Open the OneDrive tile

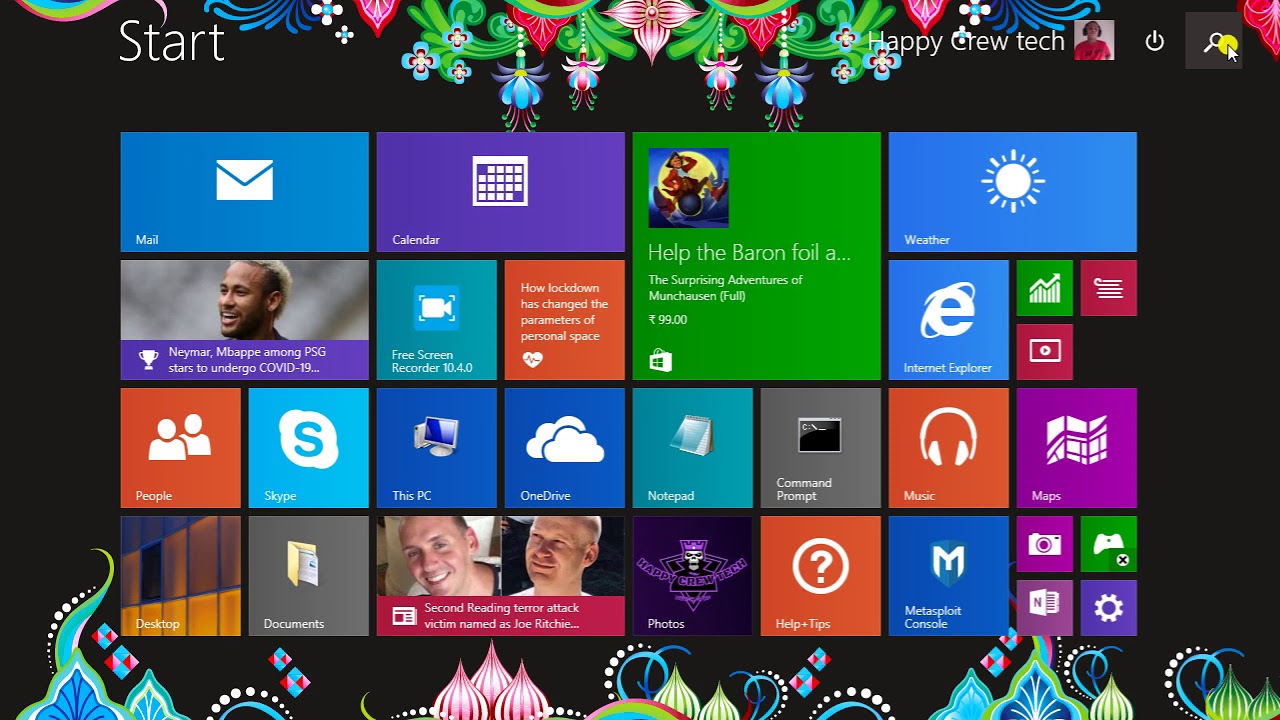coord(564,448)
